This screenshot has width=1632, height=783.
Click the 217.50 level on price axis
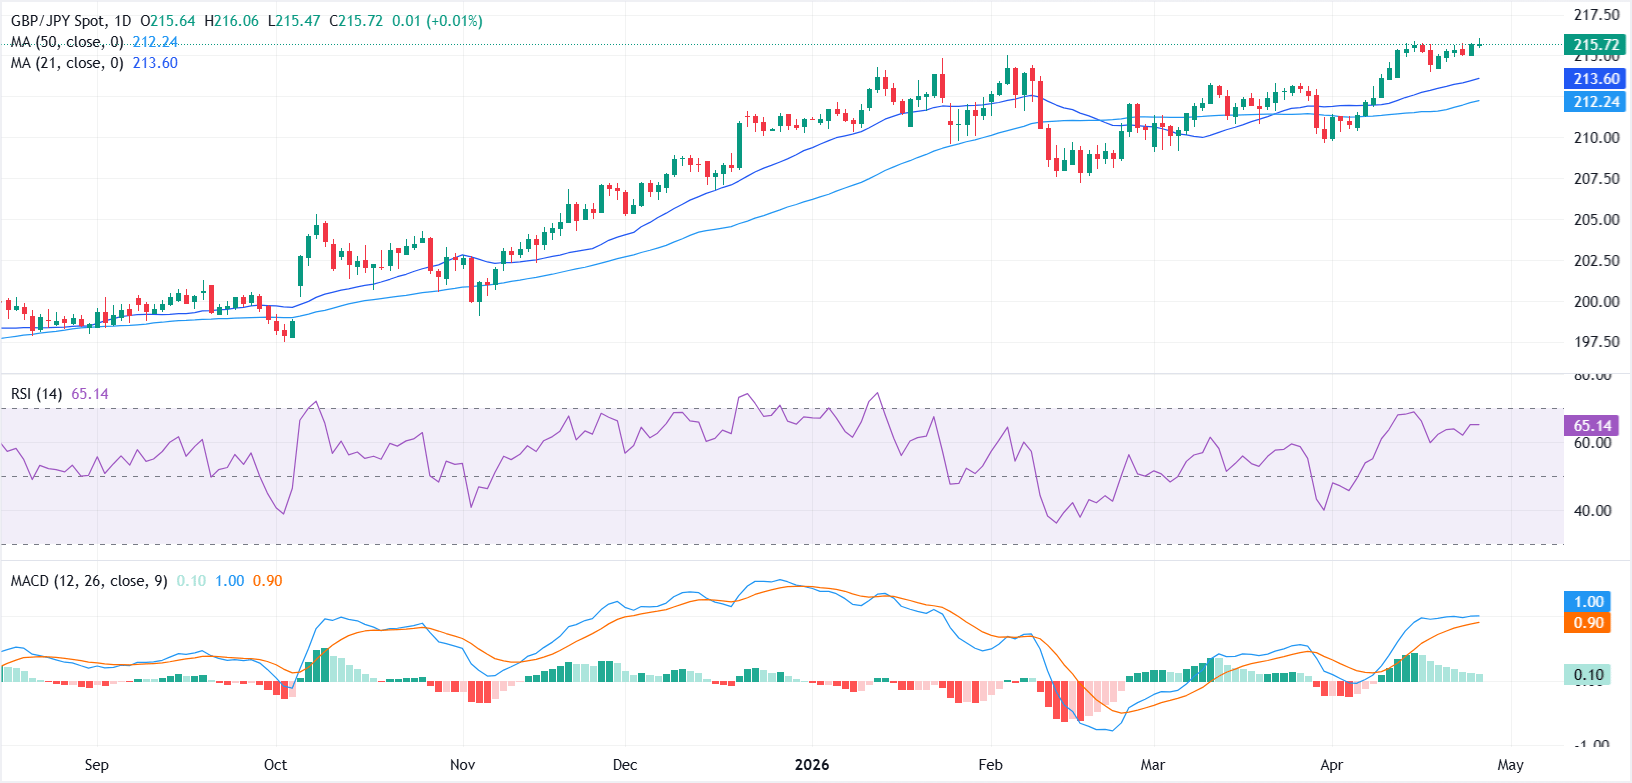1596,15
